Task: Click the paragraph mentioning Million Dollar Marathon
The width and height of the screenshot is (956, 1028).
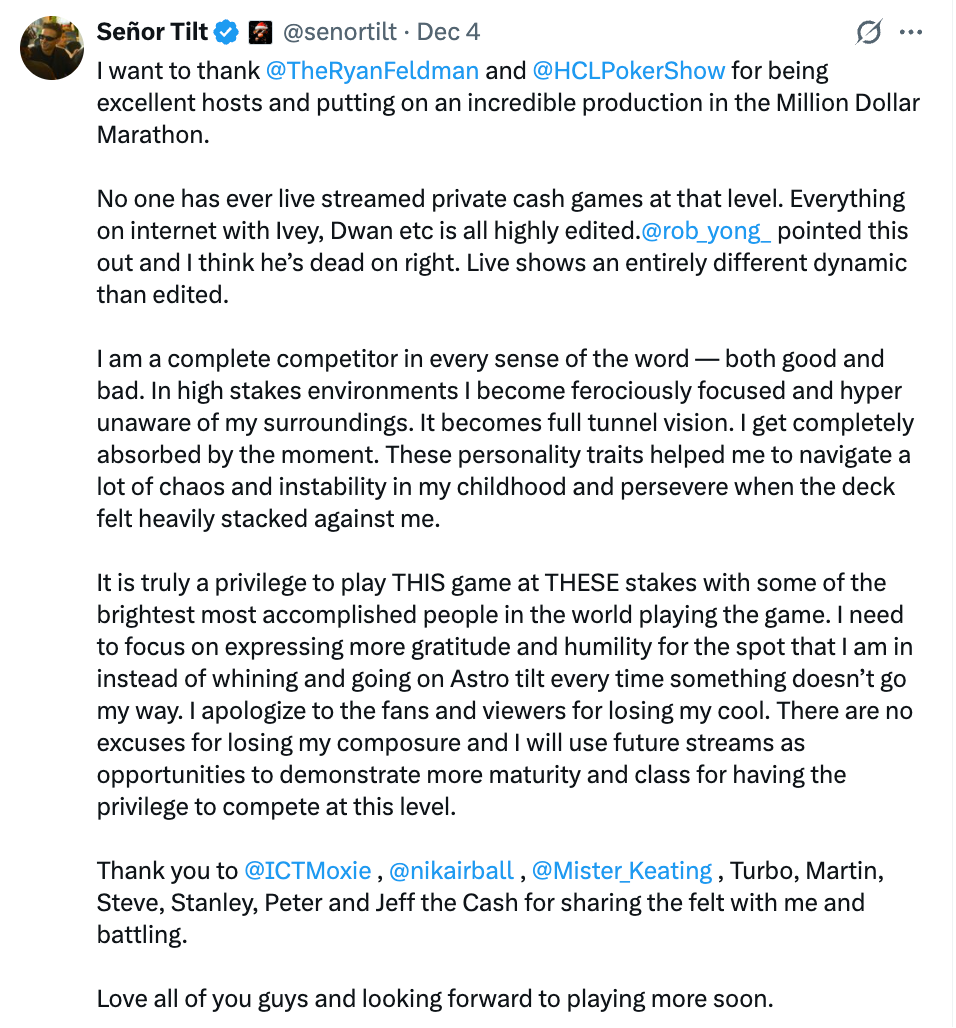Action: (500, 103)
